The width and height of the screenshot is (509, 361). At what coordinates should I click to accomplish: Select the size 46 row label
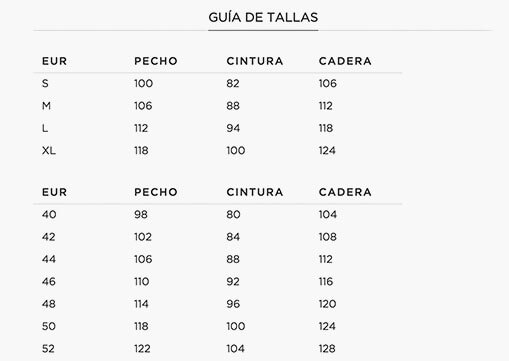(49, 282)
